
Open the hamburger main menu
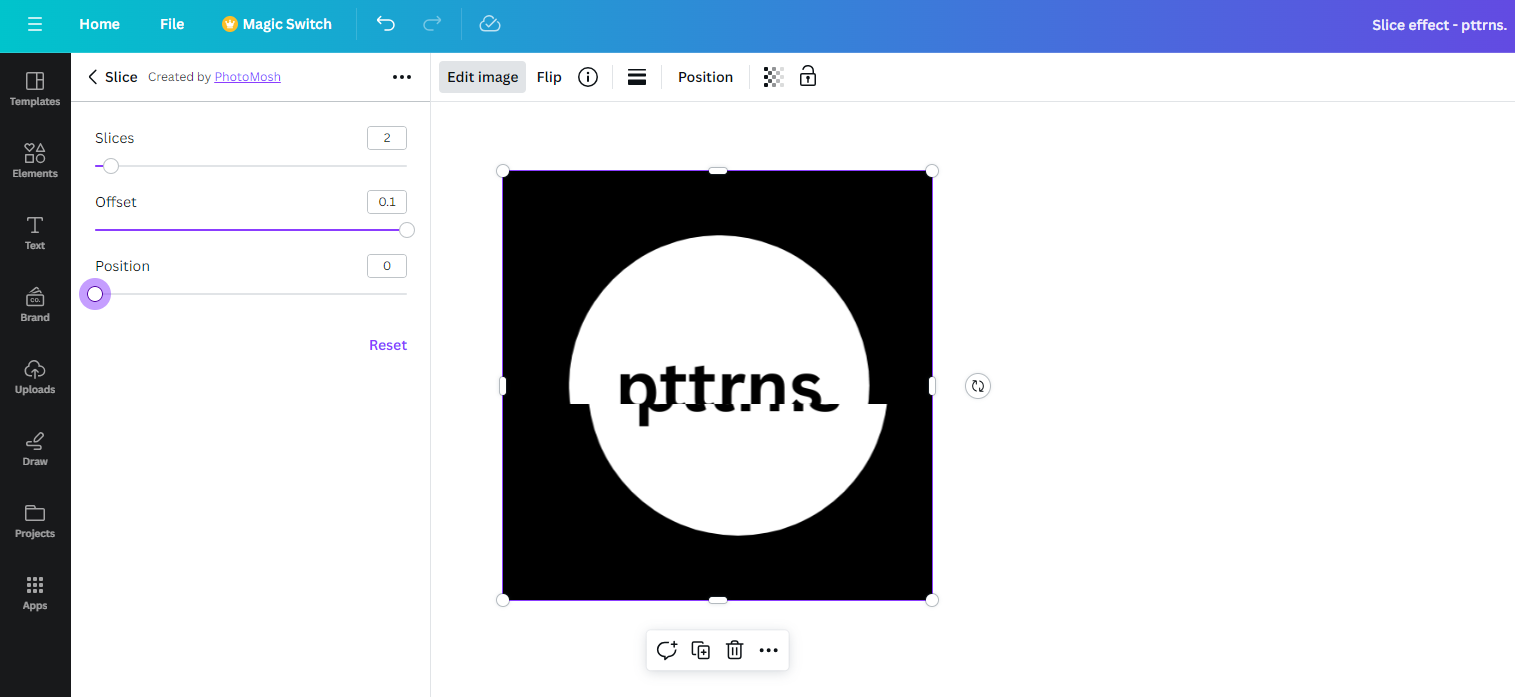coord(35,24)
